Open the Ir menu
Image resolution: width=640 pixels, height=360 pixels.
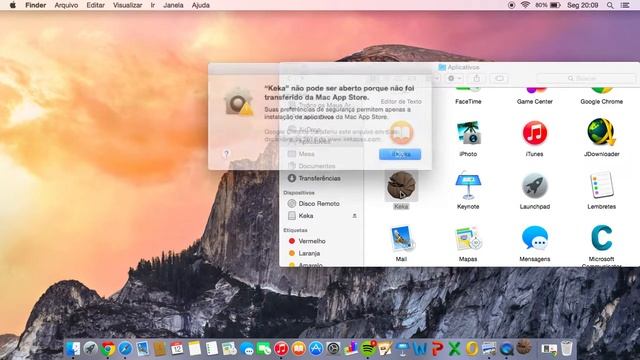click(153, 5)
